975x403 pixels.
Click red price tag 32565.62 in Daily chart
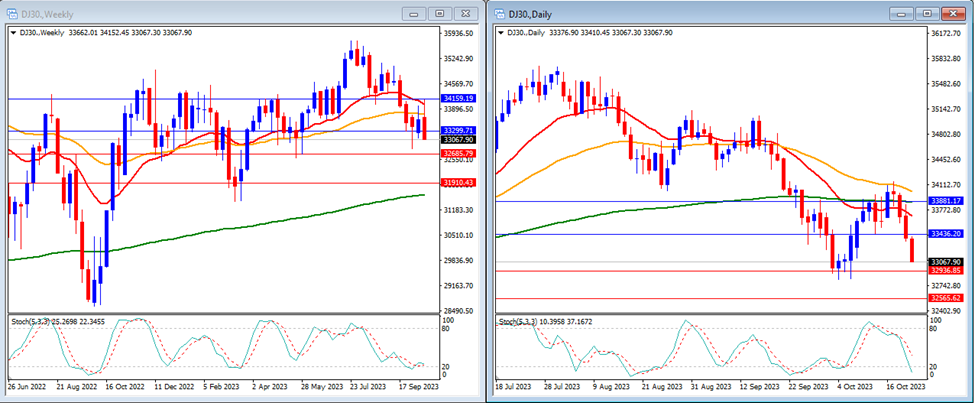click(946, 298)
